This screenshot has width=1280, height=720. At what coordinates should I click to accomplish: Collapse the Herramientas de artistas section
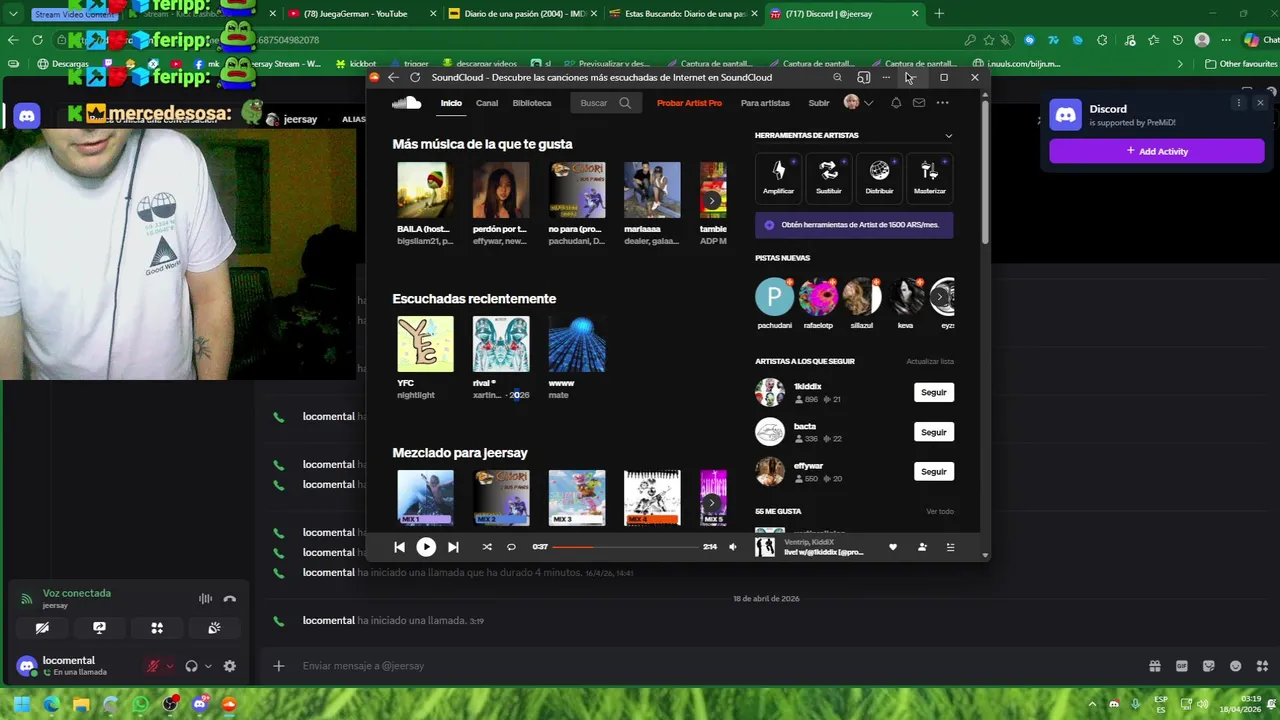pos(948,136)
